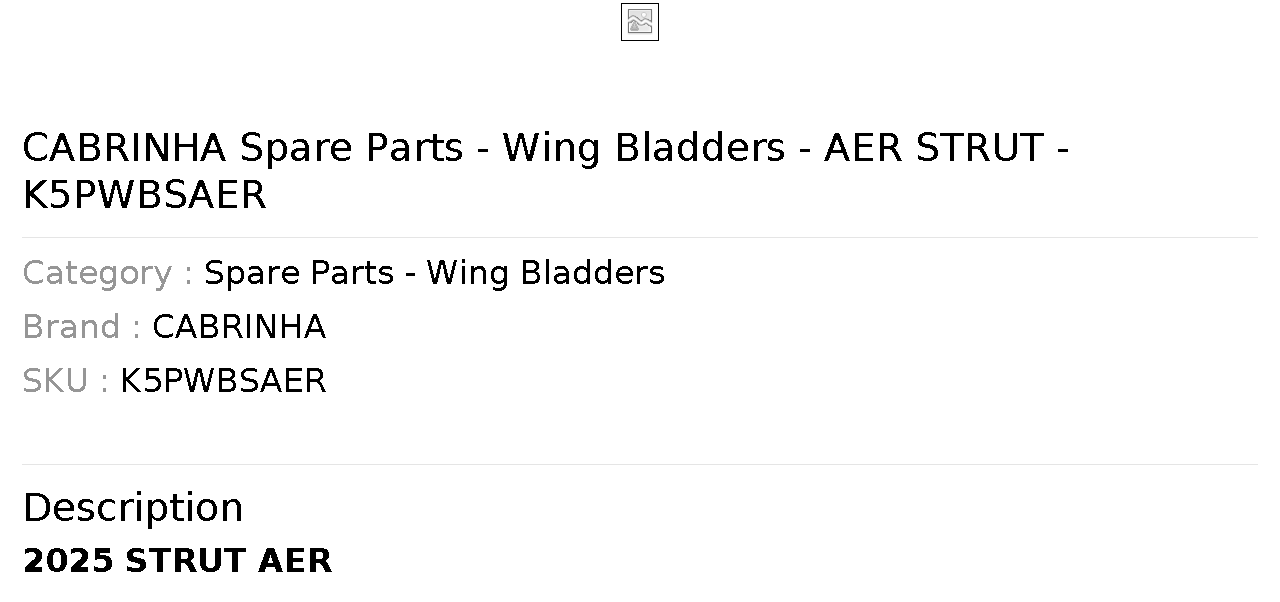Viewport: 1280px width, 602px height.
Task: Click "AER" at the end of the description line
Action: point(295,561)
